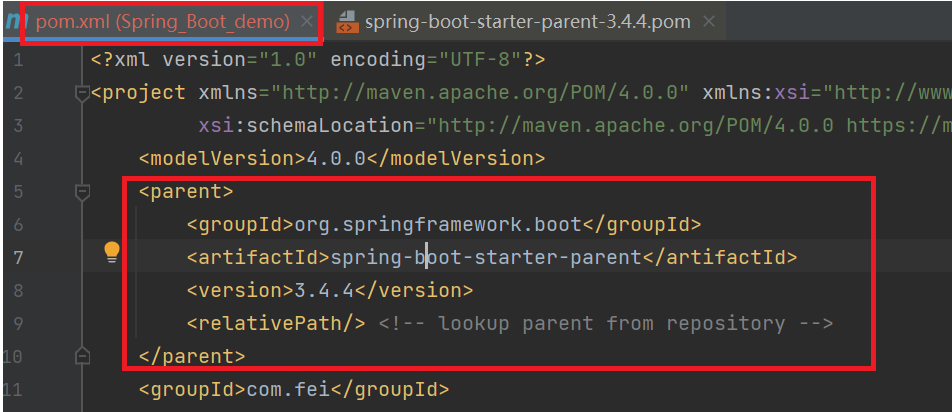
Task: Click line number 4 in gutter
Action: (x=17, y=159)
